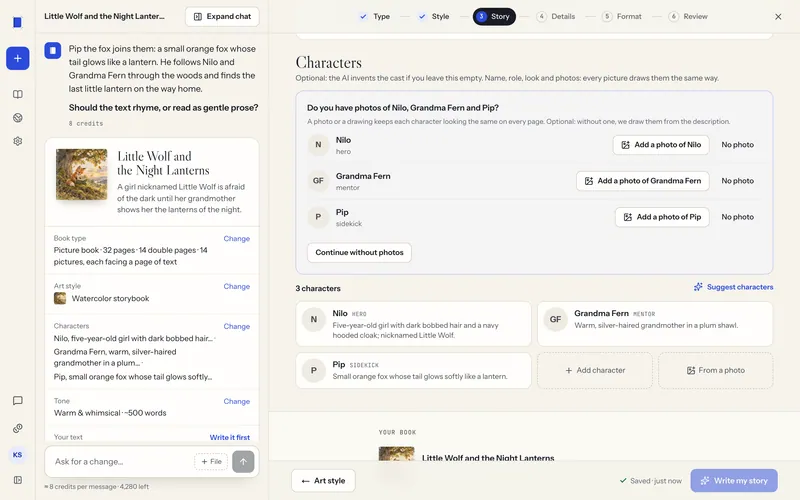Viewport: 800px width, 500px height.
Task: Change the Book type setting
Action: tap(237, 238)
